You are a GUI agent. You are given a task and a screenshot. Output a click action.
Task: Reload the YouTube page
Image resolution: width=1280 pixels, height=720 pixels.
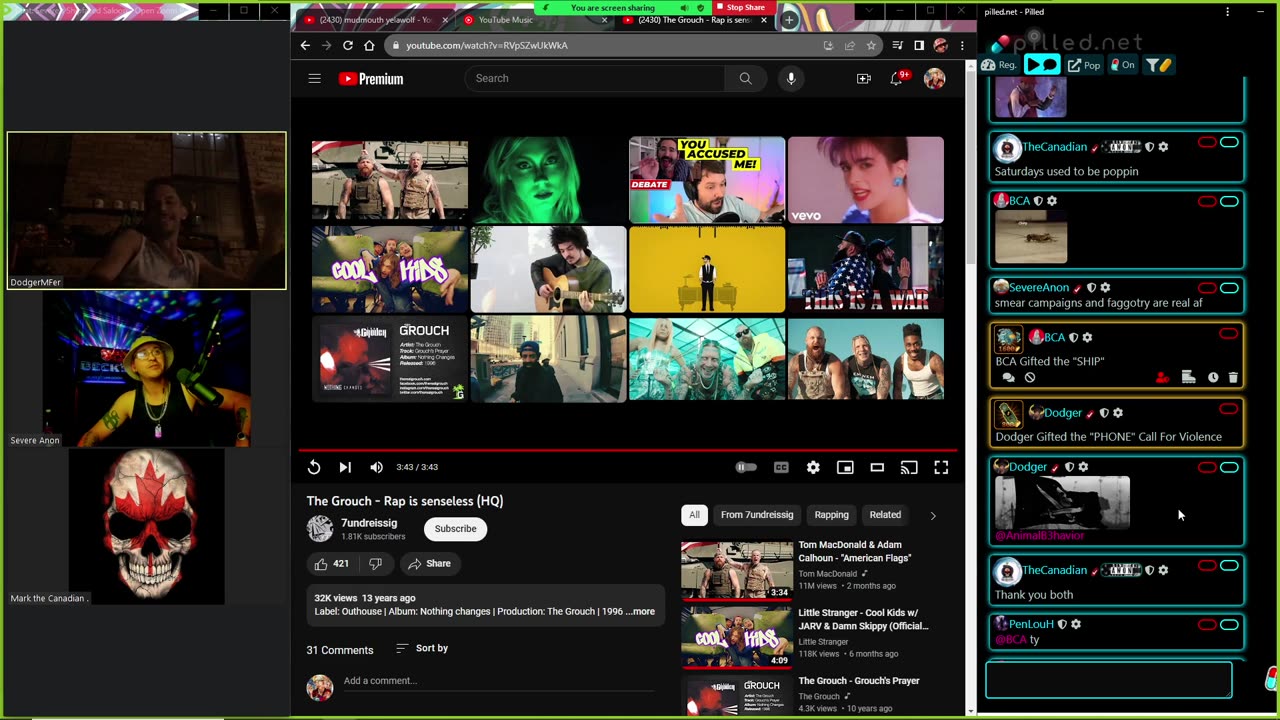pyautogui.click(x=348, y=45)
